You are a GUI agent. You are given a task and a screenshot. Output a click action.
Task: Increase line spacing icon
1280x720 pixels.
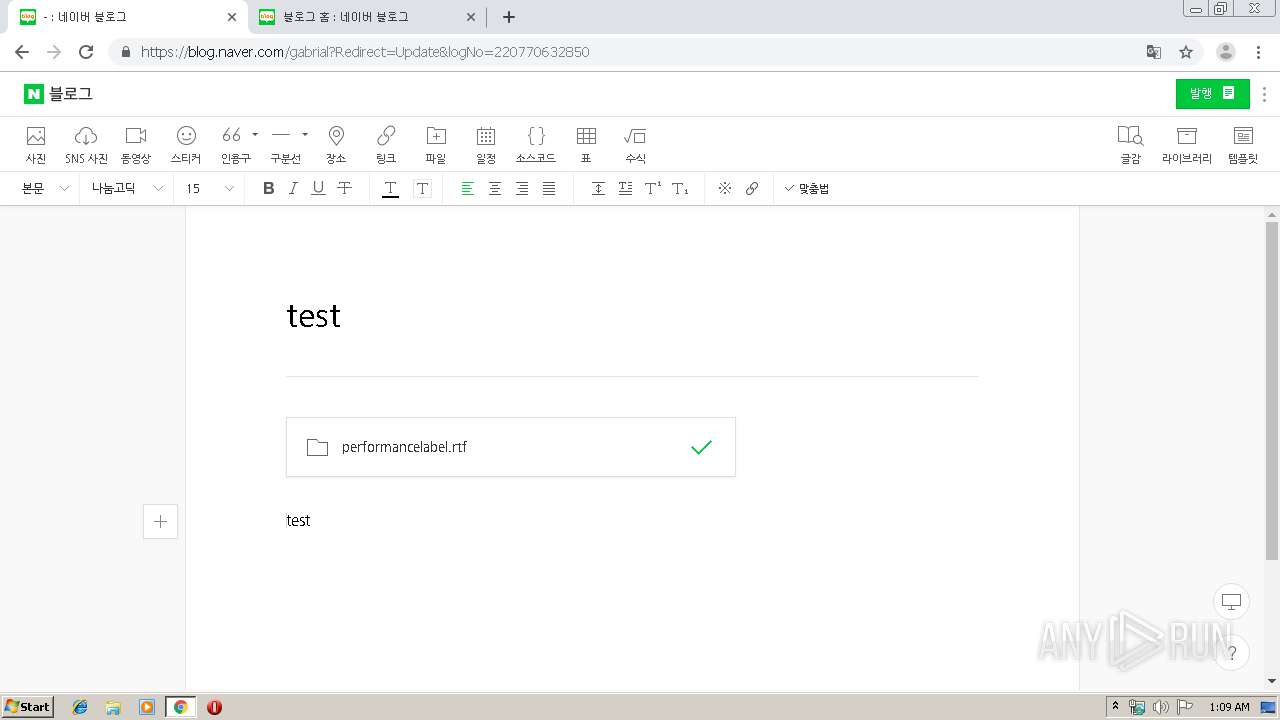[x=598, y=189]
